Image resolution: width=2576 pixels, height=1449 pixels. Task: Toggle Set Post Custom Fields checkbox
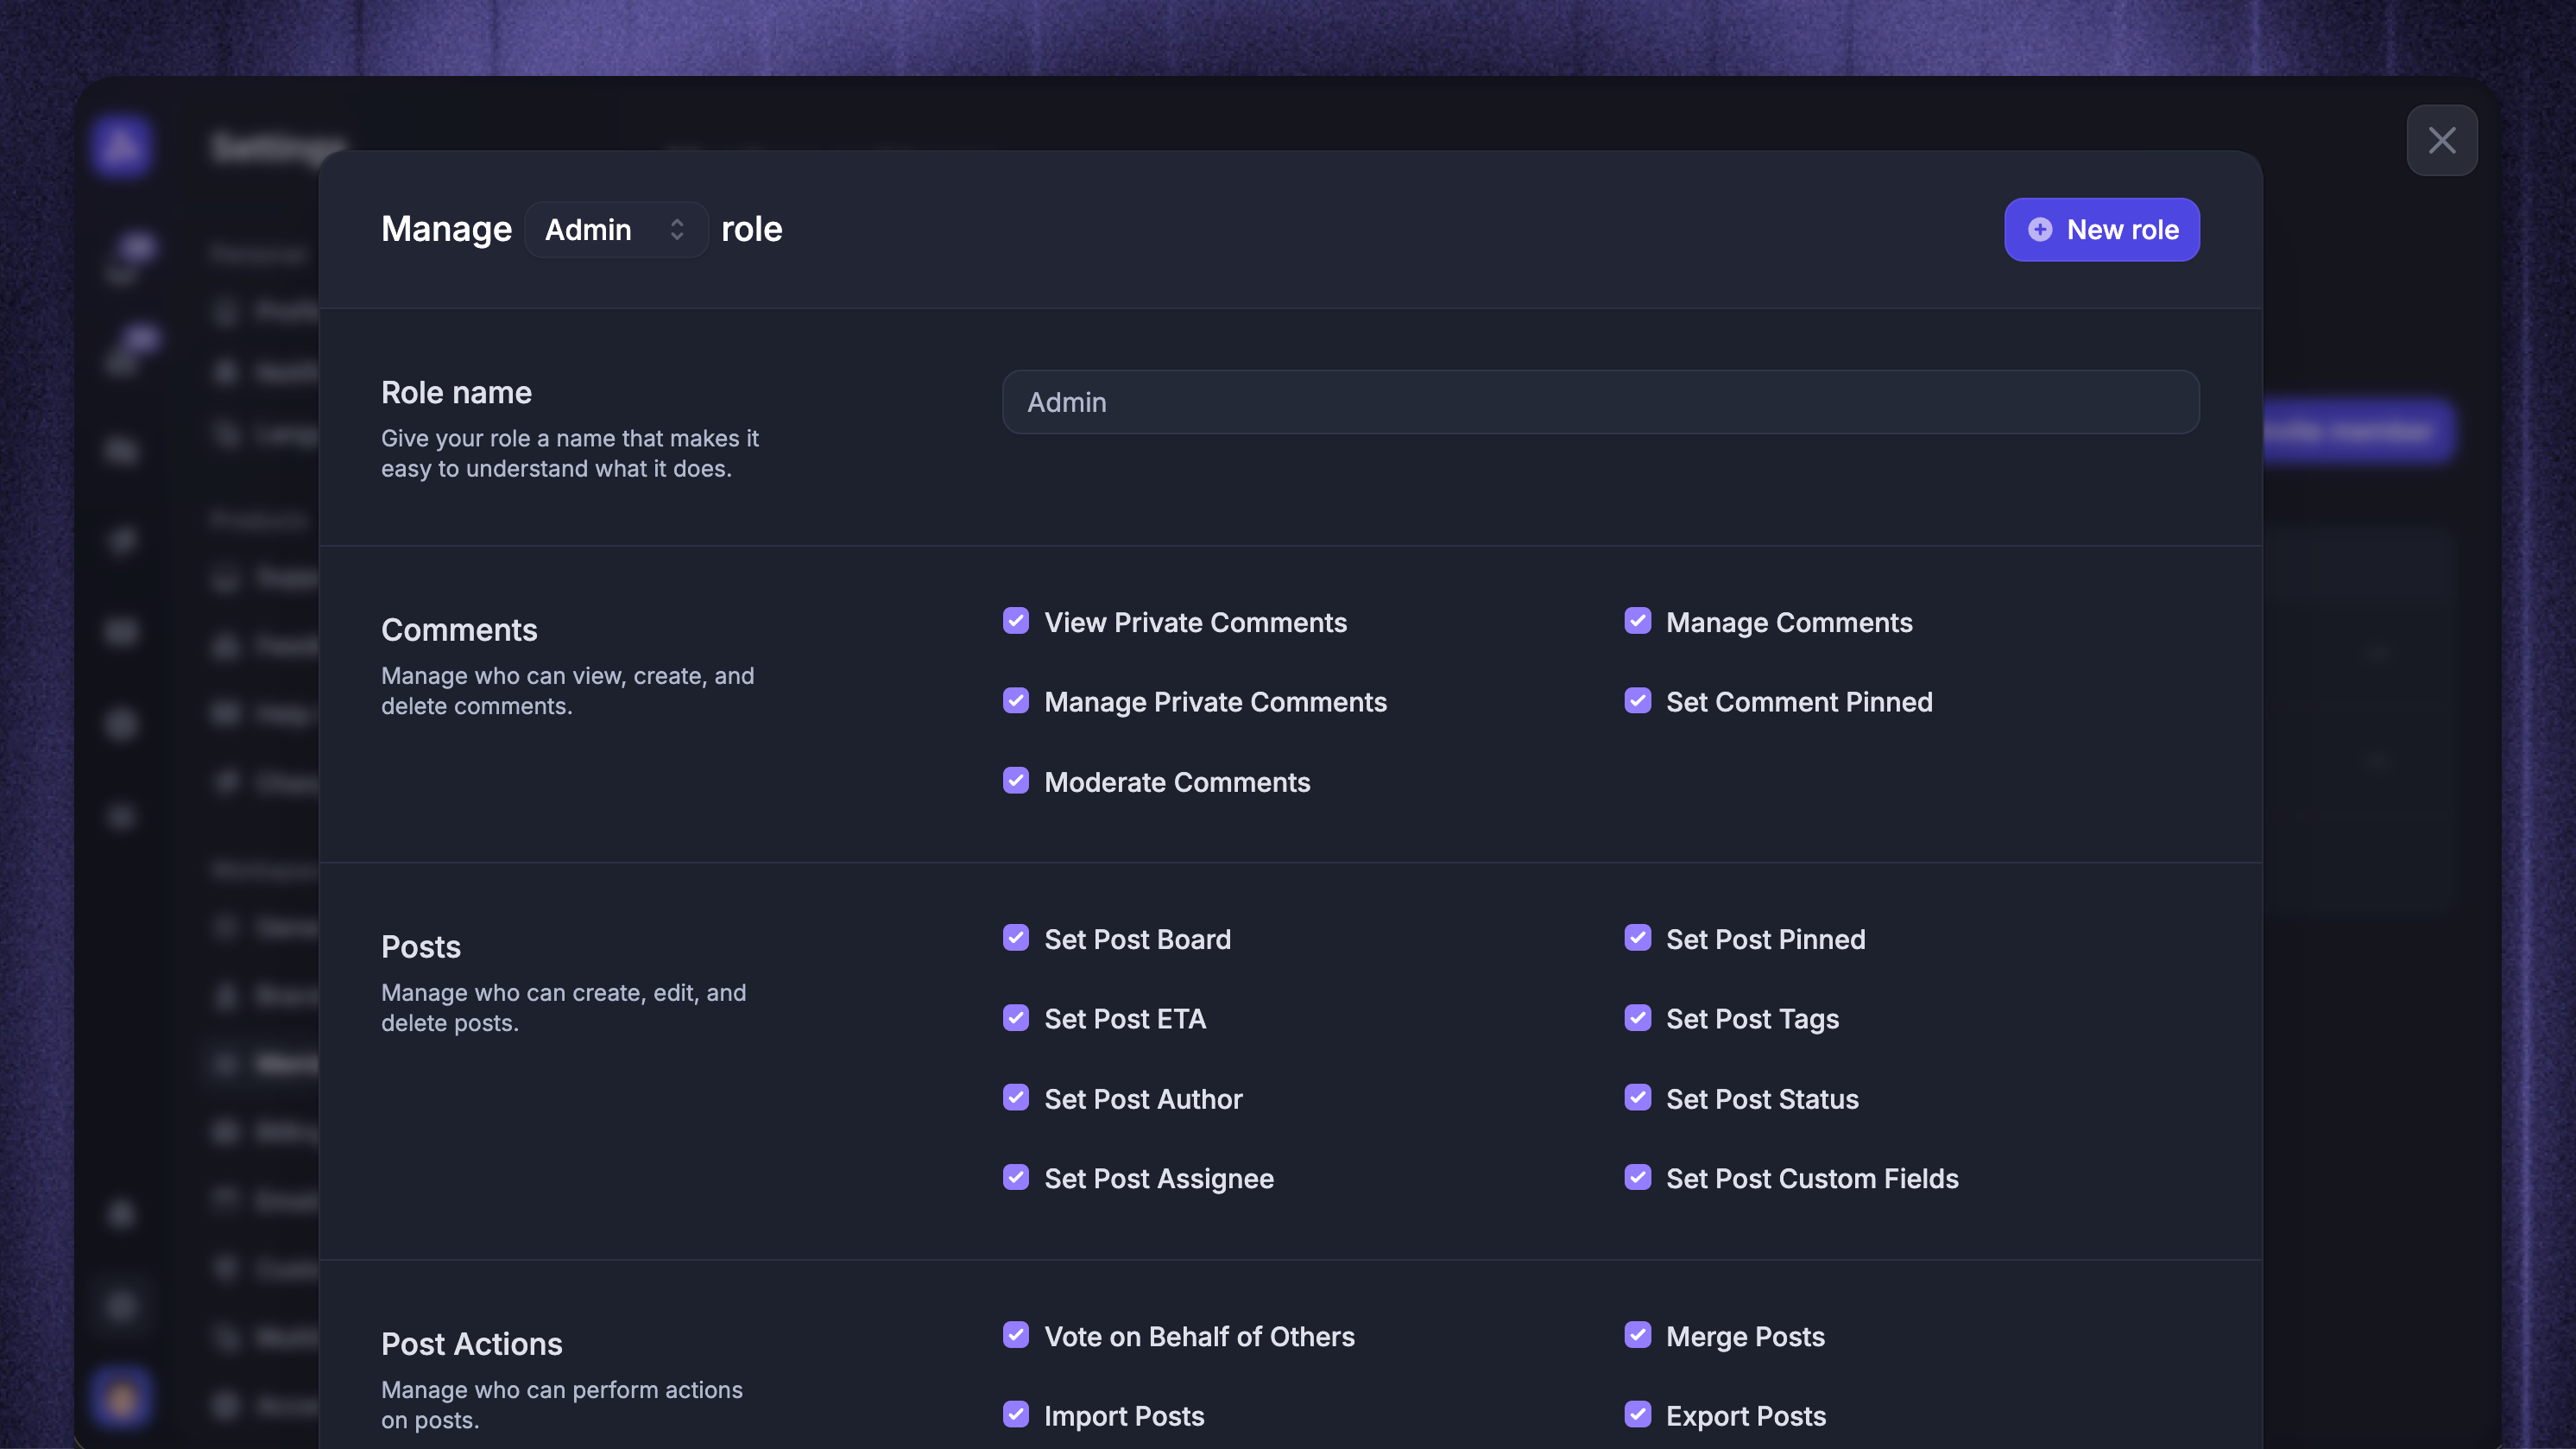(x=1637, y=1177)
